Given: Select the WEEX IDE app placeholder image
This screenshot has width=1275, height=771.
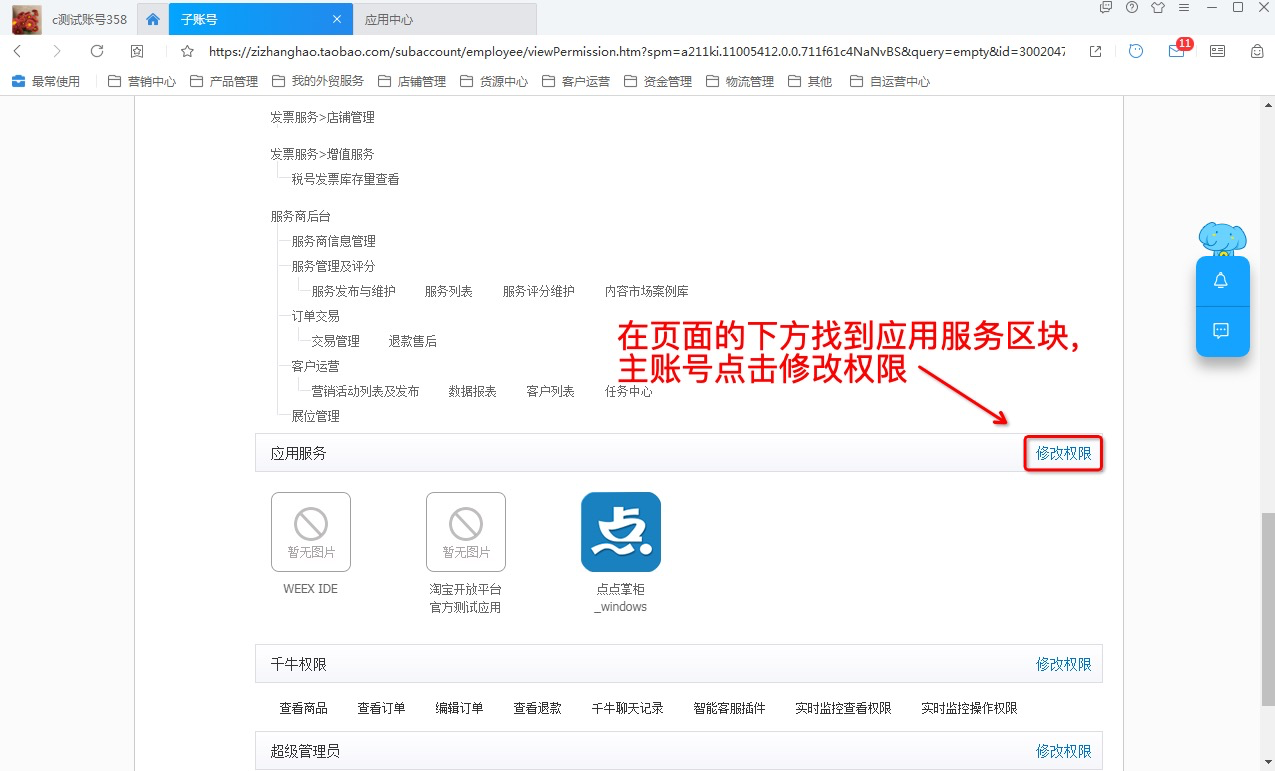Looking at the screenshot, I should click(311, 532).
